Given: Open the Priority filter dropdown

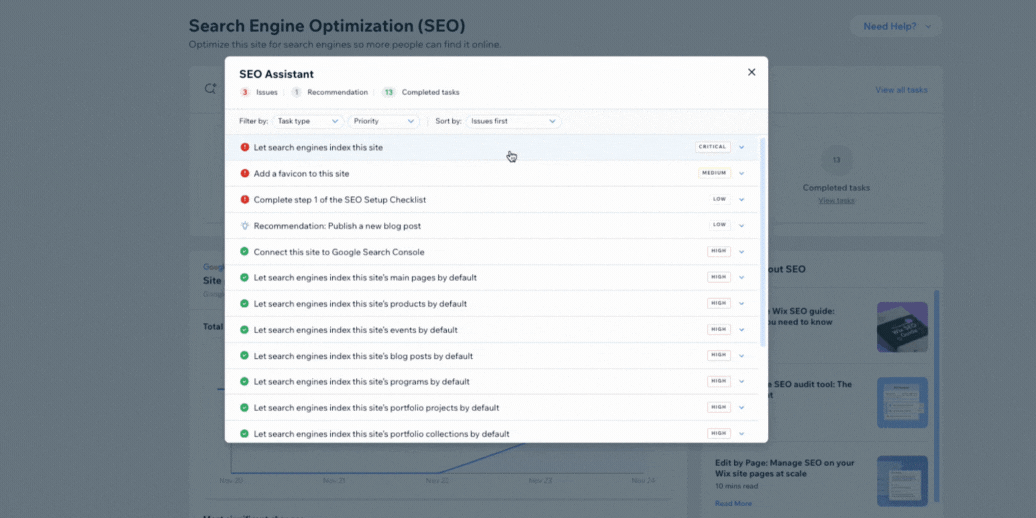Looking at the screenshot, I should click(x=383, y=122).
